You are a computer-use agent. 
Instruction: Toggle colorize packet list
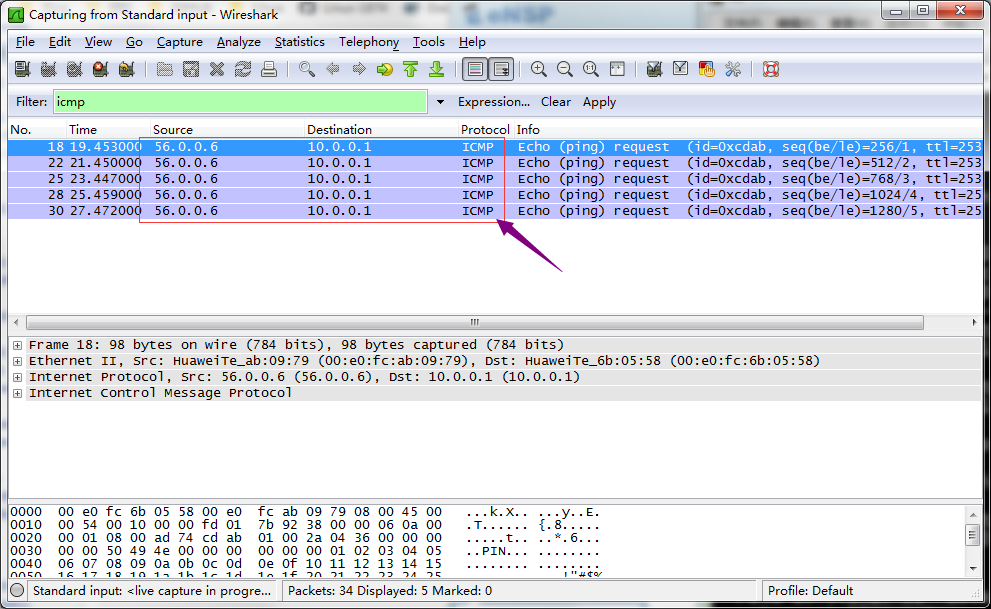(x=475, y=69)
